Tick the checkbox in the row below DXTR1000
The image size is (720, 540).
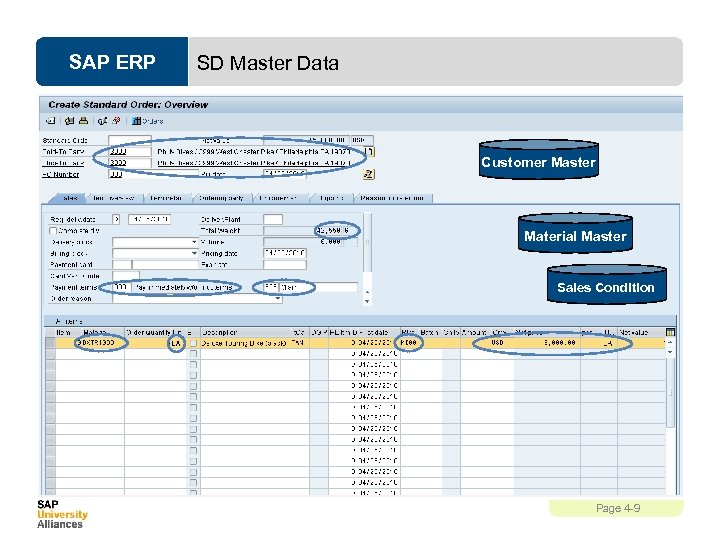[x=193, y=354]
